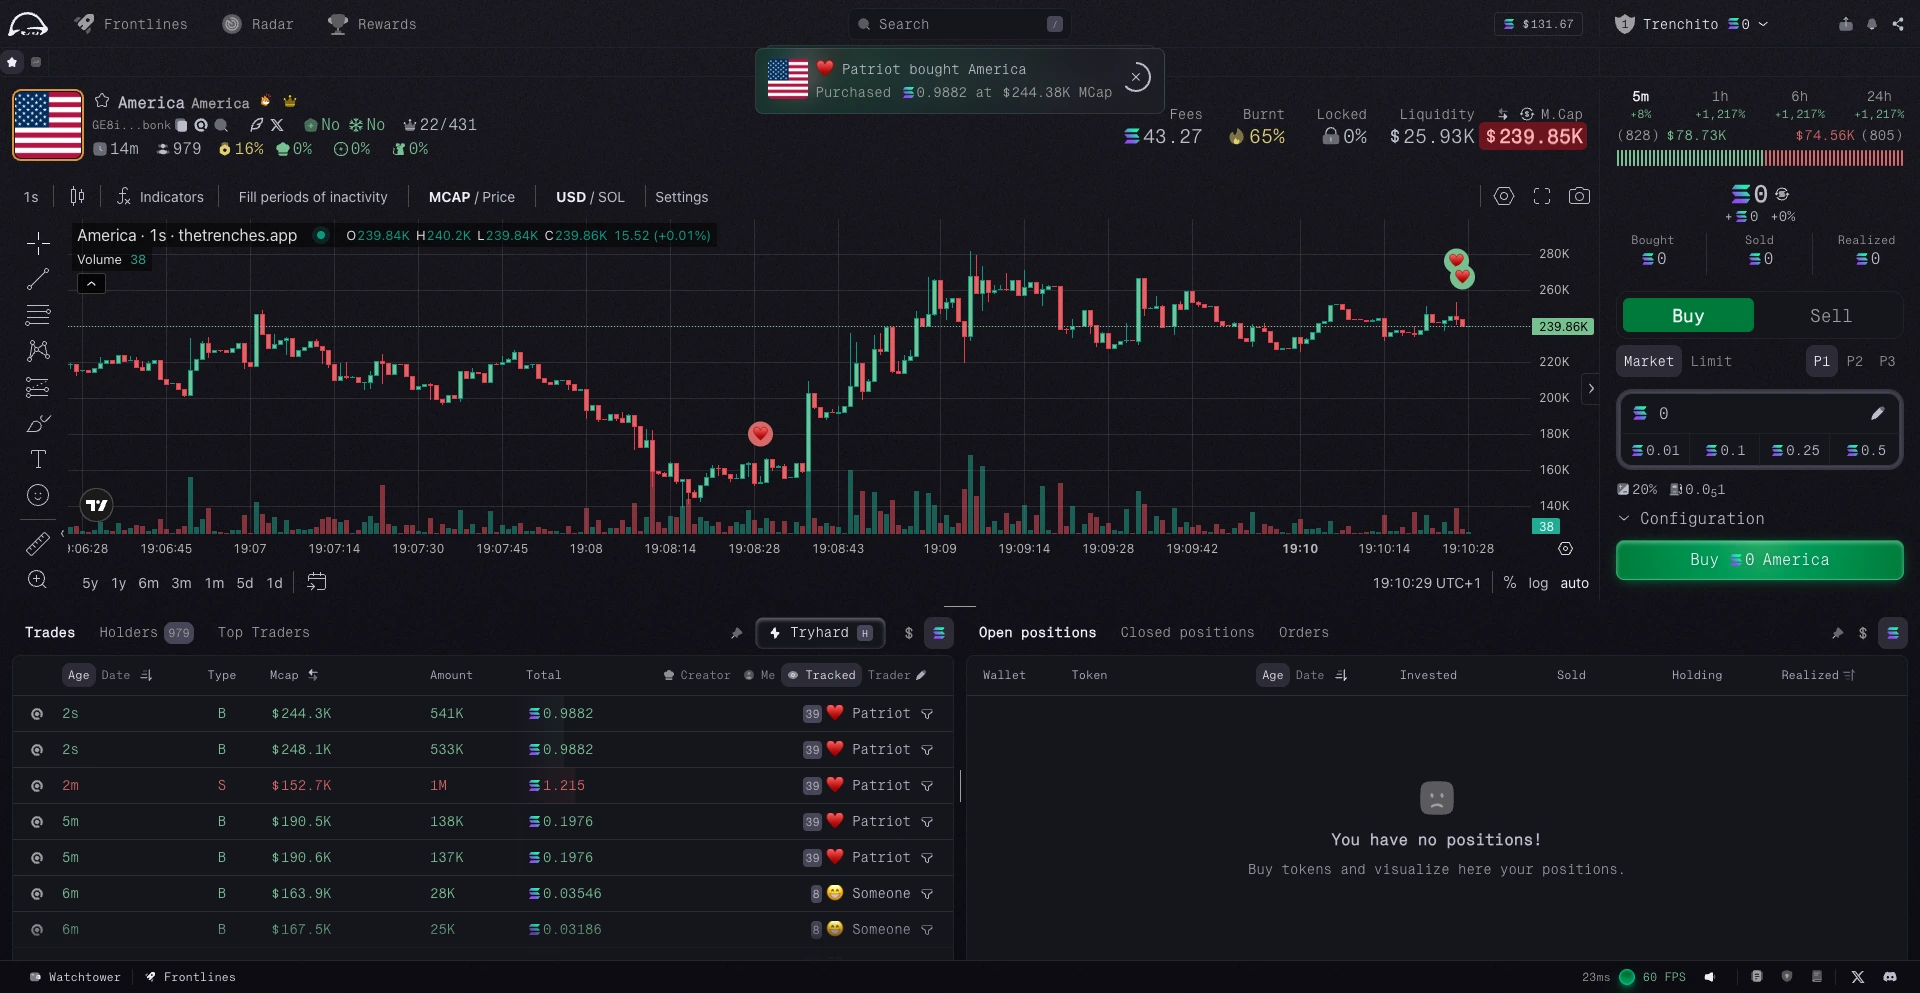Select the measure ruler tool
This screenshot has height=993, width=1920.
tap(38, 543)
